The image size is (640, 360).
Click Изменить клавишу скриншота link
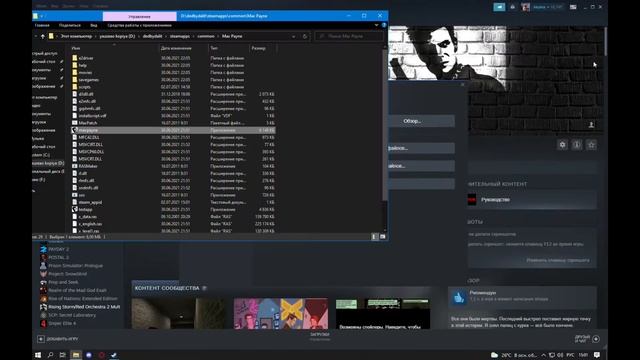click(x=558, y=260)
